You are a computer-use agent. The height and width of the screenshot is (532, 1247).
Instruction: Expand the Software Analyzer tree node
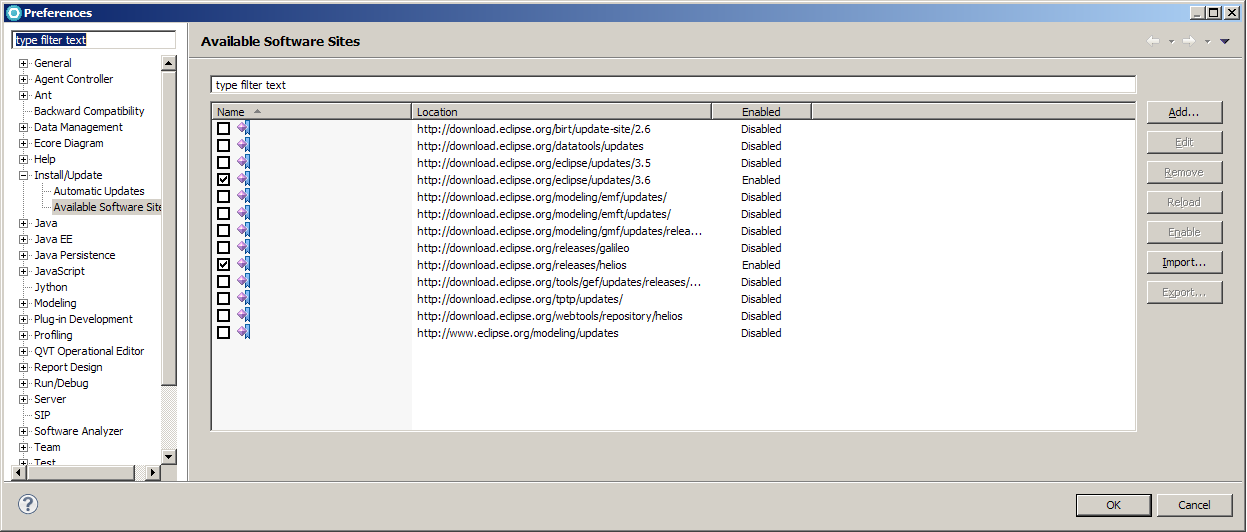(x=24, y=431)
